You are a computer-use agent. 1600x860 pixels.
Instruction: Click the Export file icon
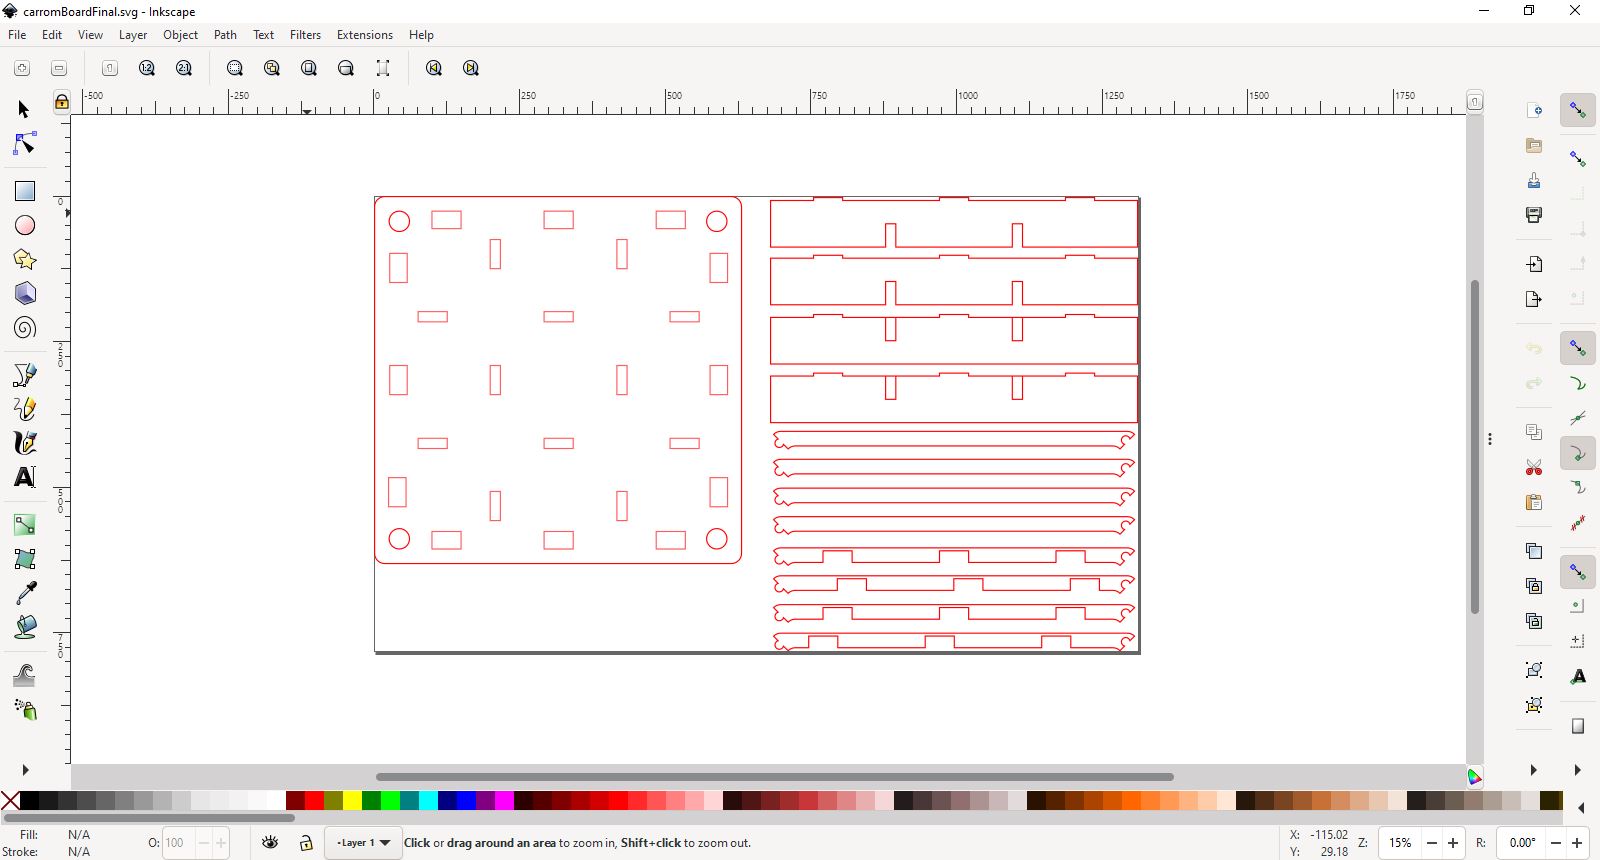[x=1534, y=299]
